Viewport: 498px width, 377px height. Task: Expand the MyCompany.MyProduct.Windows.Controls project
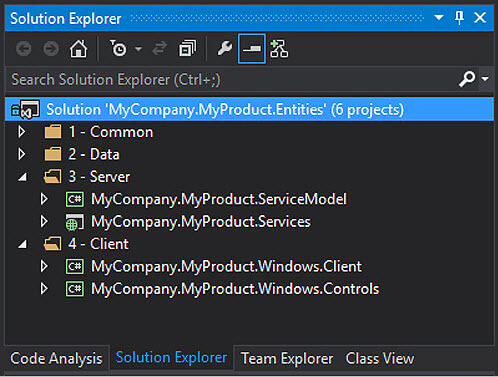point(44,289)
